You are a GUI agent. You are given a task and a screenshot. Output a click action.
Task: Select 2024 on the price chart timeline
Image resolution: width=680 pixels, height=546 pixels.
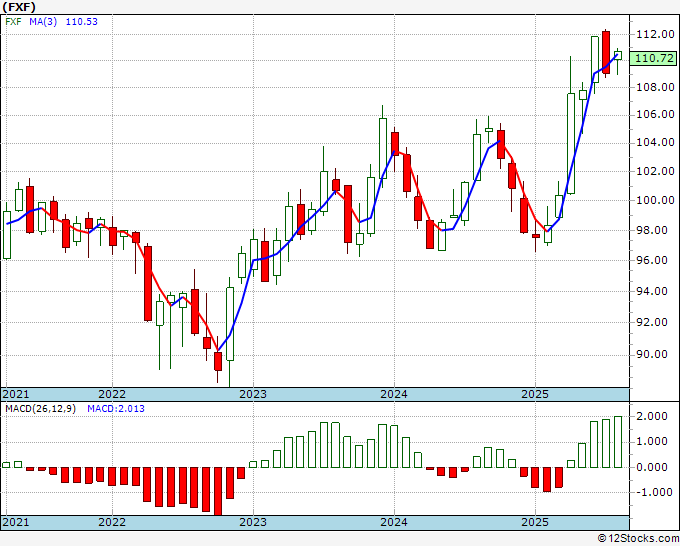[394, 394]
